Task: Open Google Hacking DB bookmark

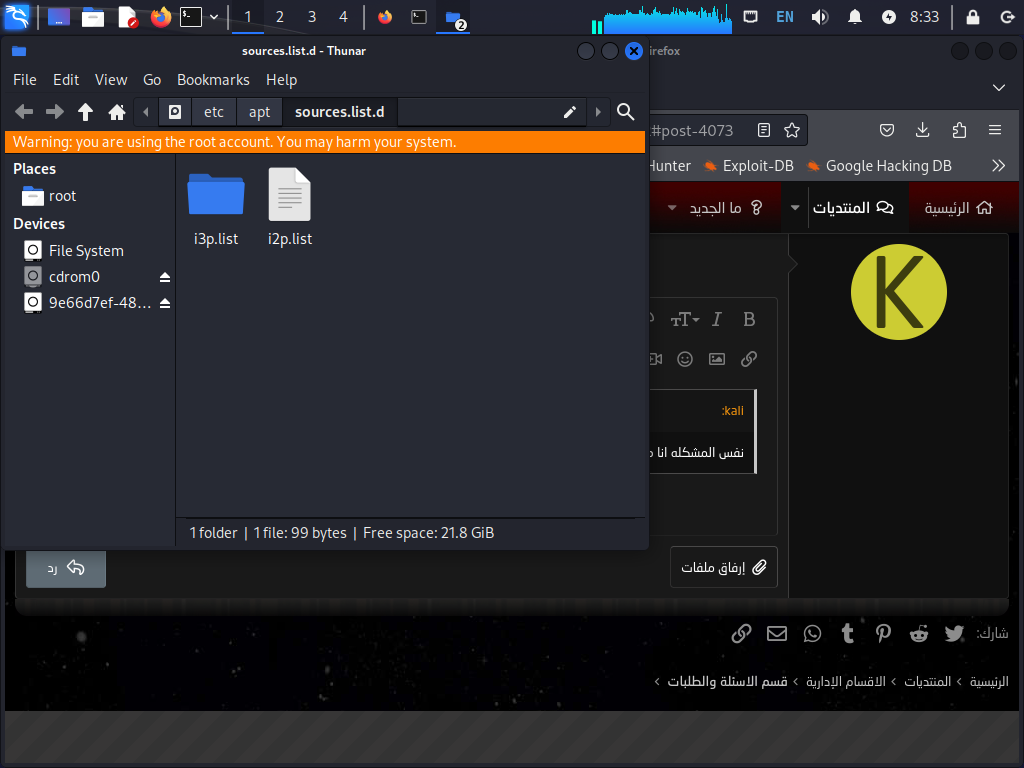Action: (879, 166)
